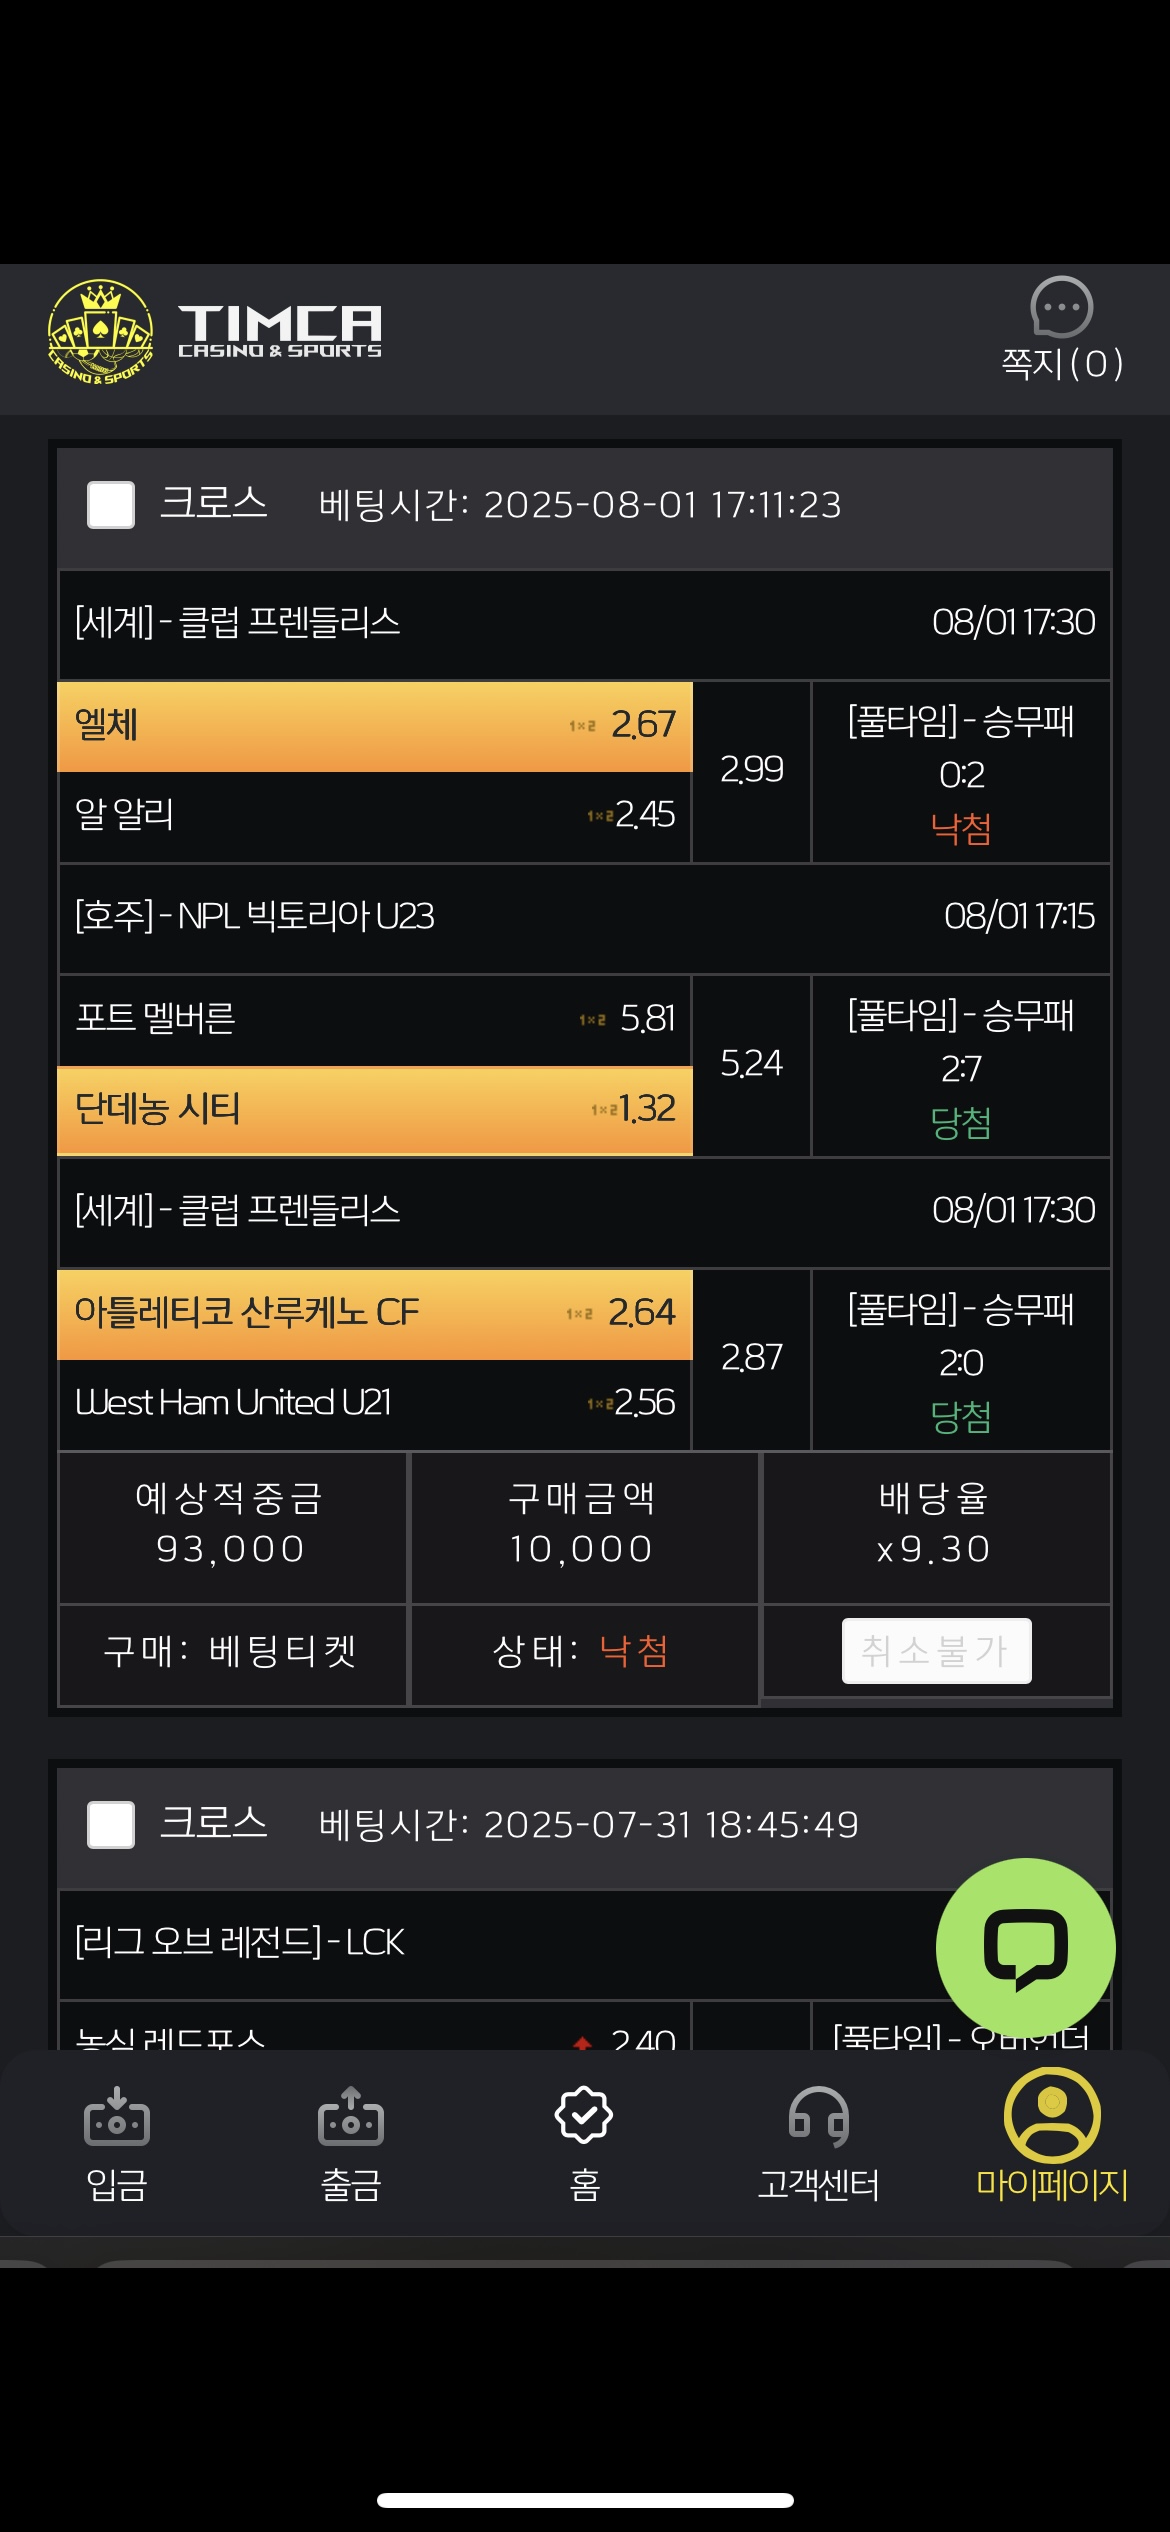Tap the 5.24 draw odds cell
This screenshot has width=1170, height=2532.
pyautogui.click(x=751, y=1065)
